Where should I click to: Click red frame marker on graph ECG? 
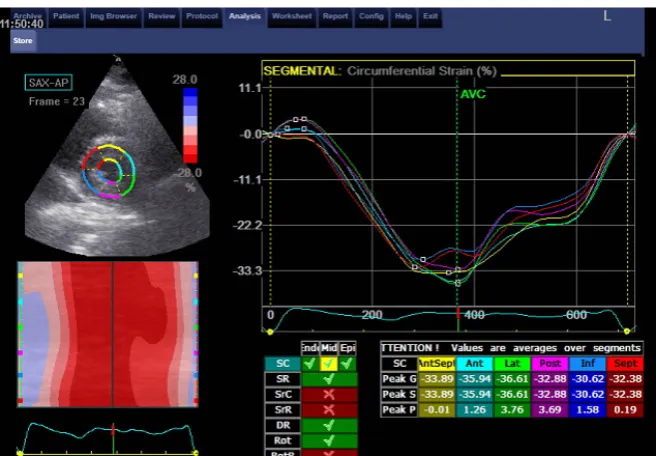458,313
